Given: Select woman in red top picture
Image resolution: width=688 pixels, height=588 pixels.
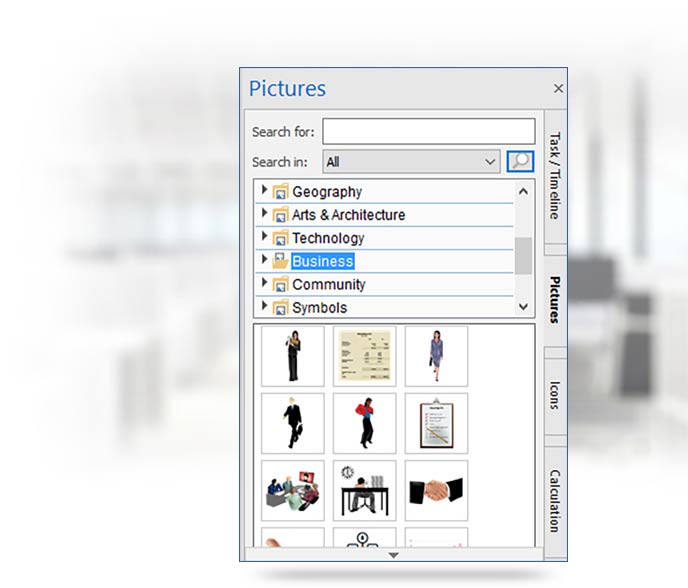Looking at the screenshot, I should (365, 423).
